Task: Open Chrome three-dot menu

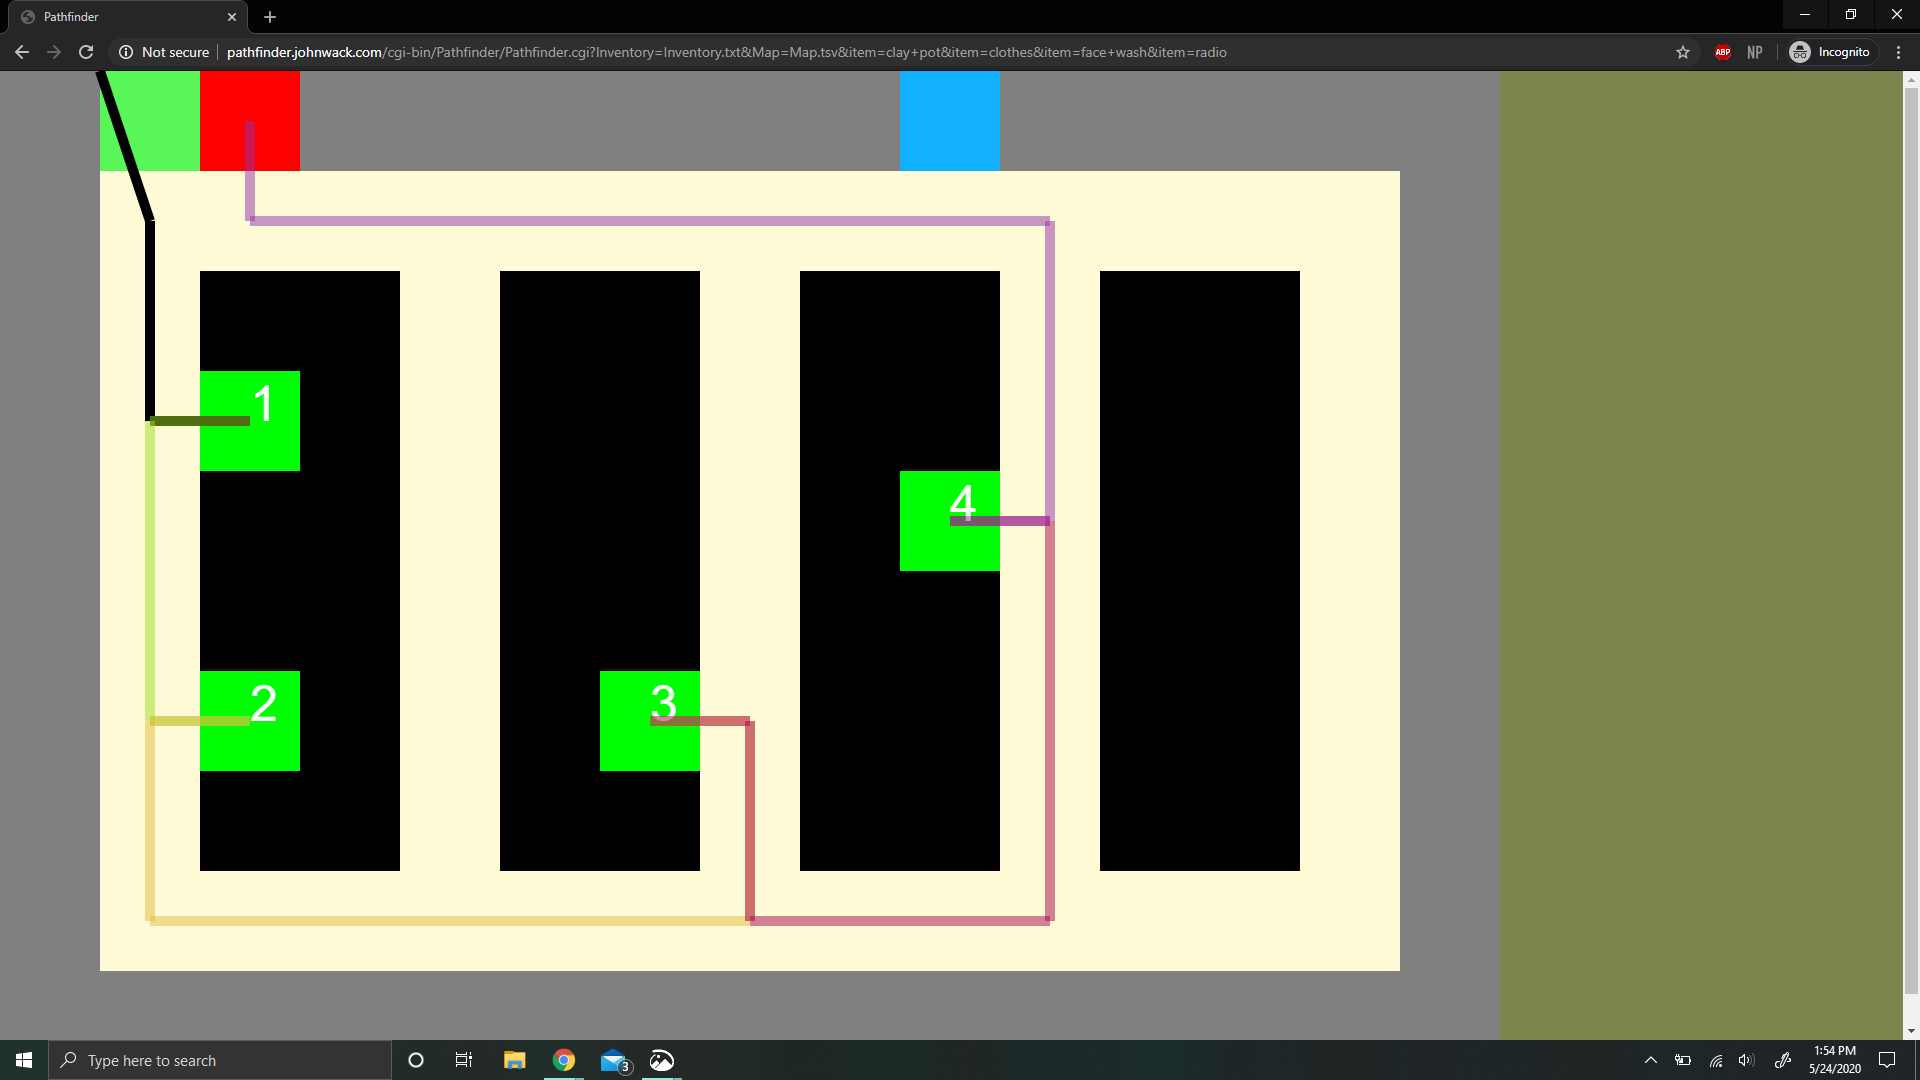Action: tap(1898, 52)
